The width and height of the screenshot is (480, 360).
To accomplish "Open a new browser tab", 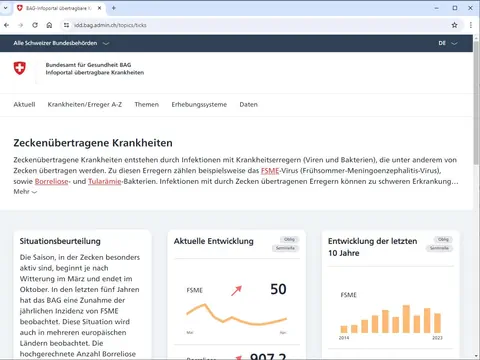I will pos(114,8).
